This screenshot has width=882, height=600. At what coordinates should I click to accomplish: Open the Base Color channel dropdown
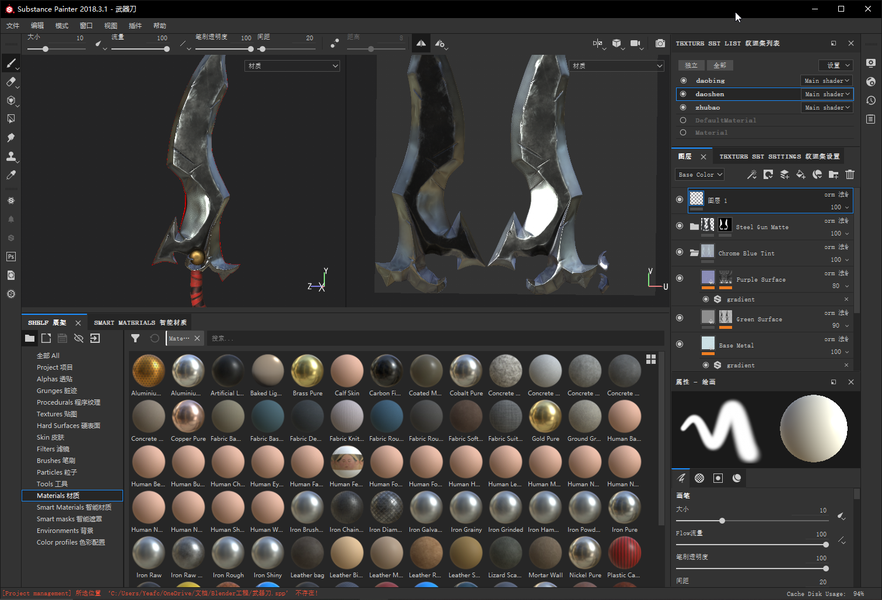[x=700, y=174]
